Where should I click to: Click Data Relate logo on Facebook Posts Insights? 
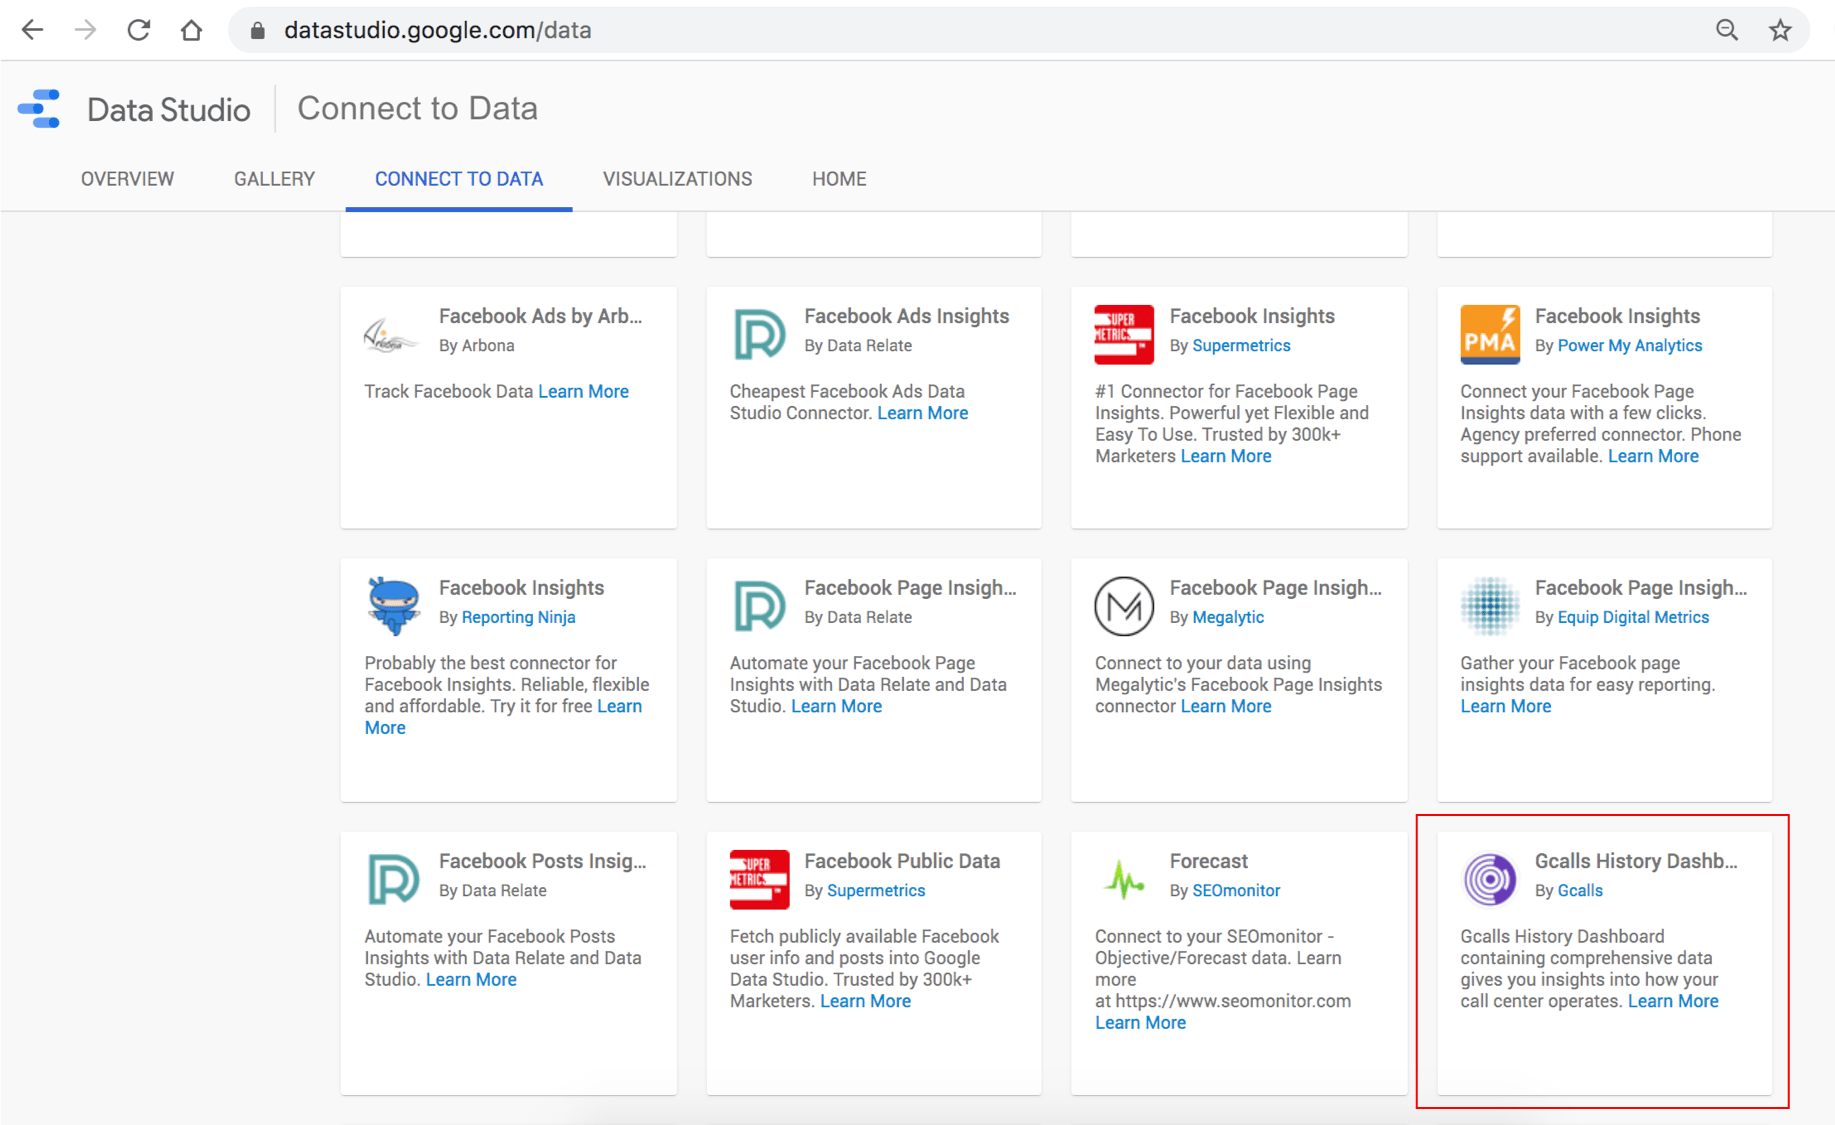click(x=393, y=879)
